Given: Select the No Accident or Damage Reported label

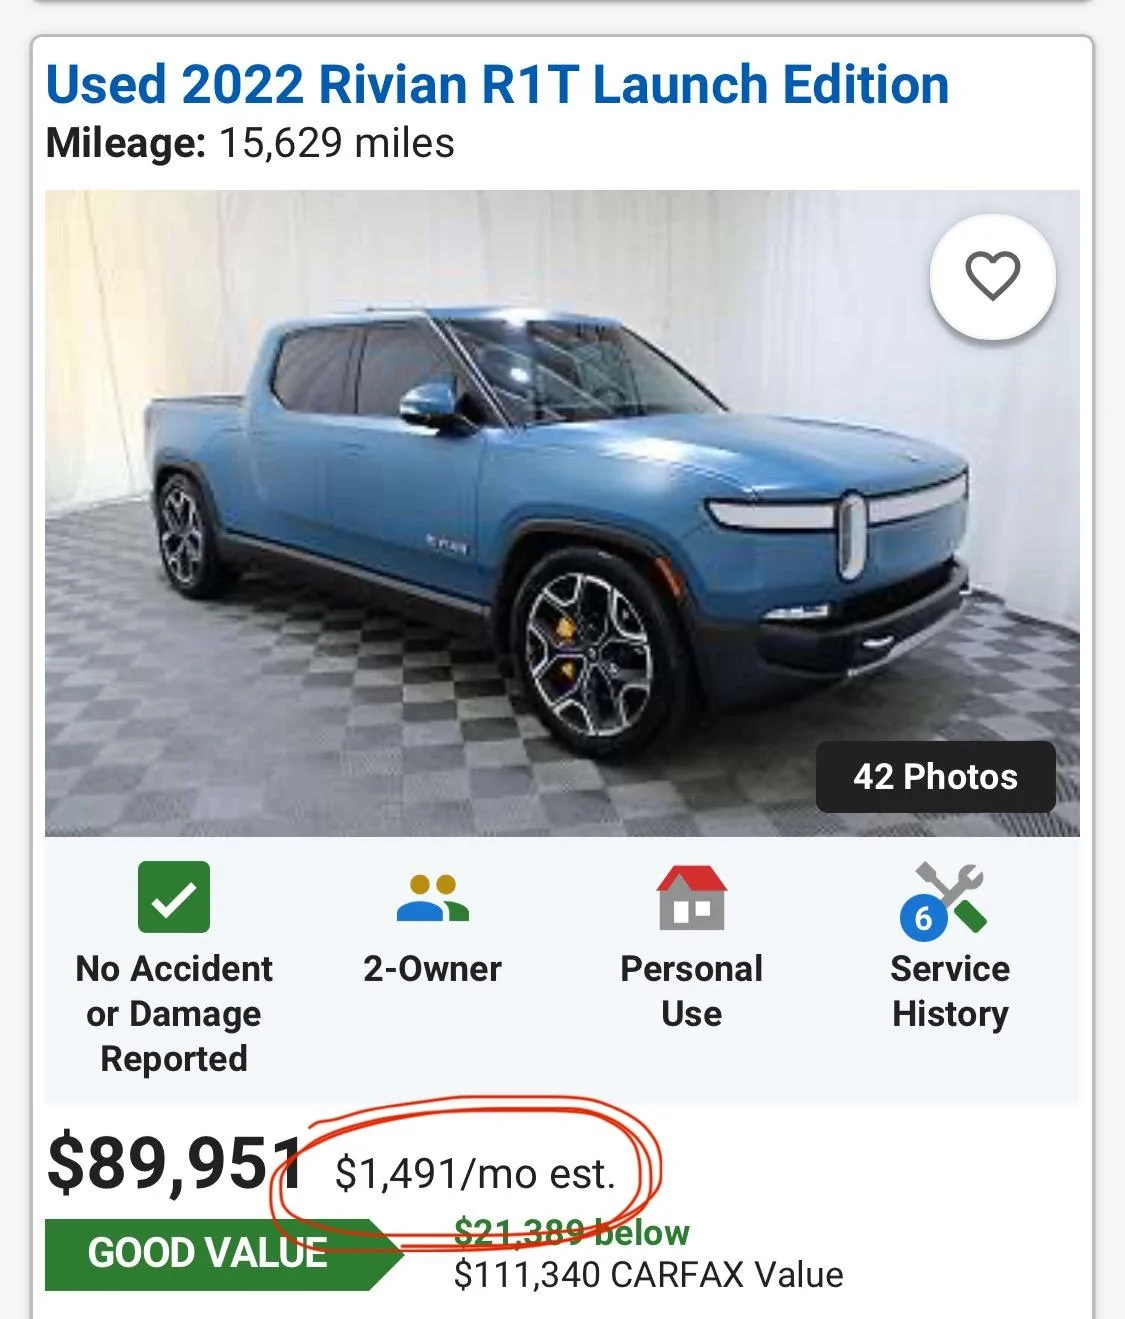Looking at the screenshot, I should pos(174,1013).
